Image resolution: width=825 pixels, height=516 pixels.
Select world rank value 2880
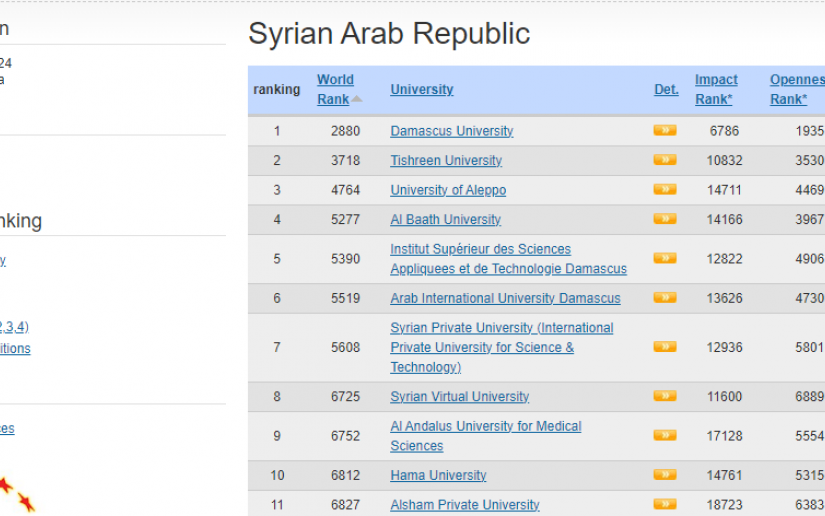tap(345, 131)
